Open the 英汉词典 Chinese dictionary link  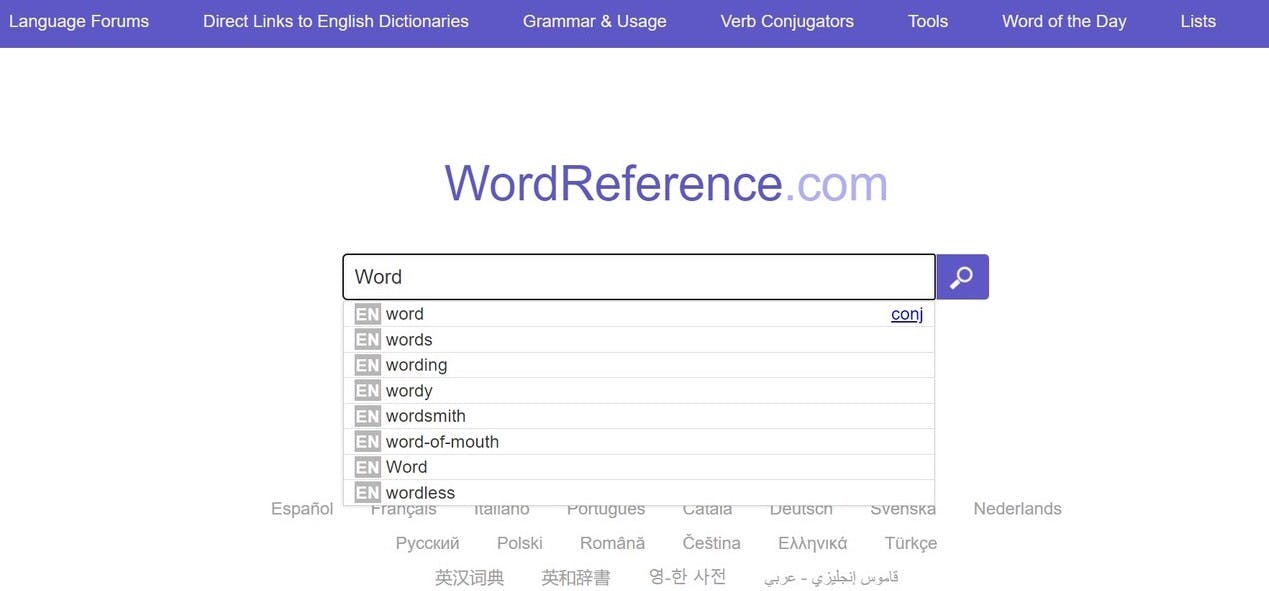click(470, 577)
